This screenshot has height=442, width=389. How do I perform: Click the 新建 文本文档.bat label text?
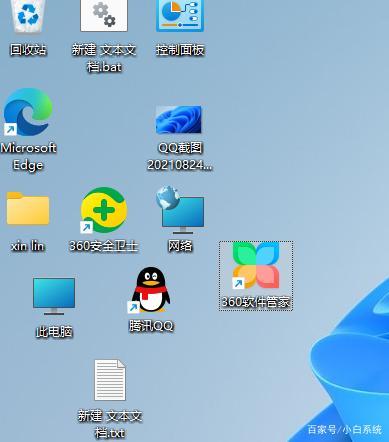click(x=104, y=59)
